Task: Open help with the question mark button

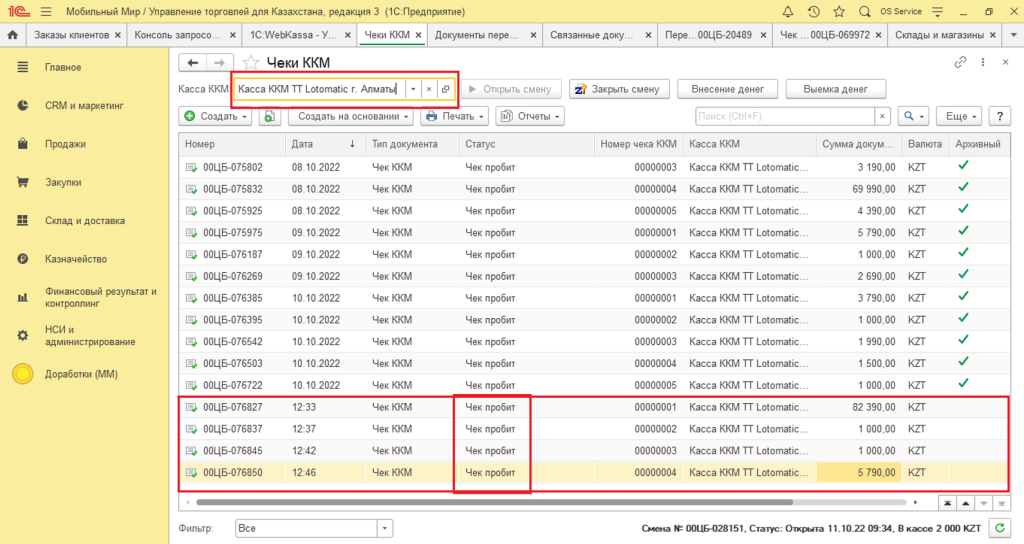Action: [999, 116]
